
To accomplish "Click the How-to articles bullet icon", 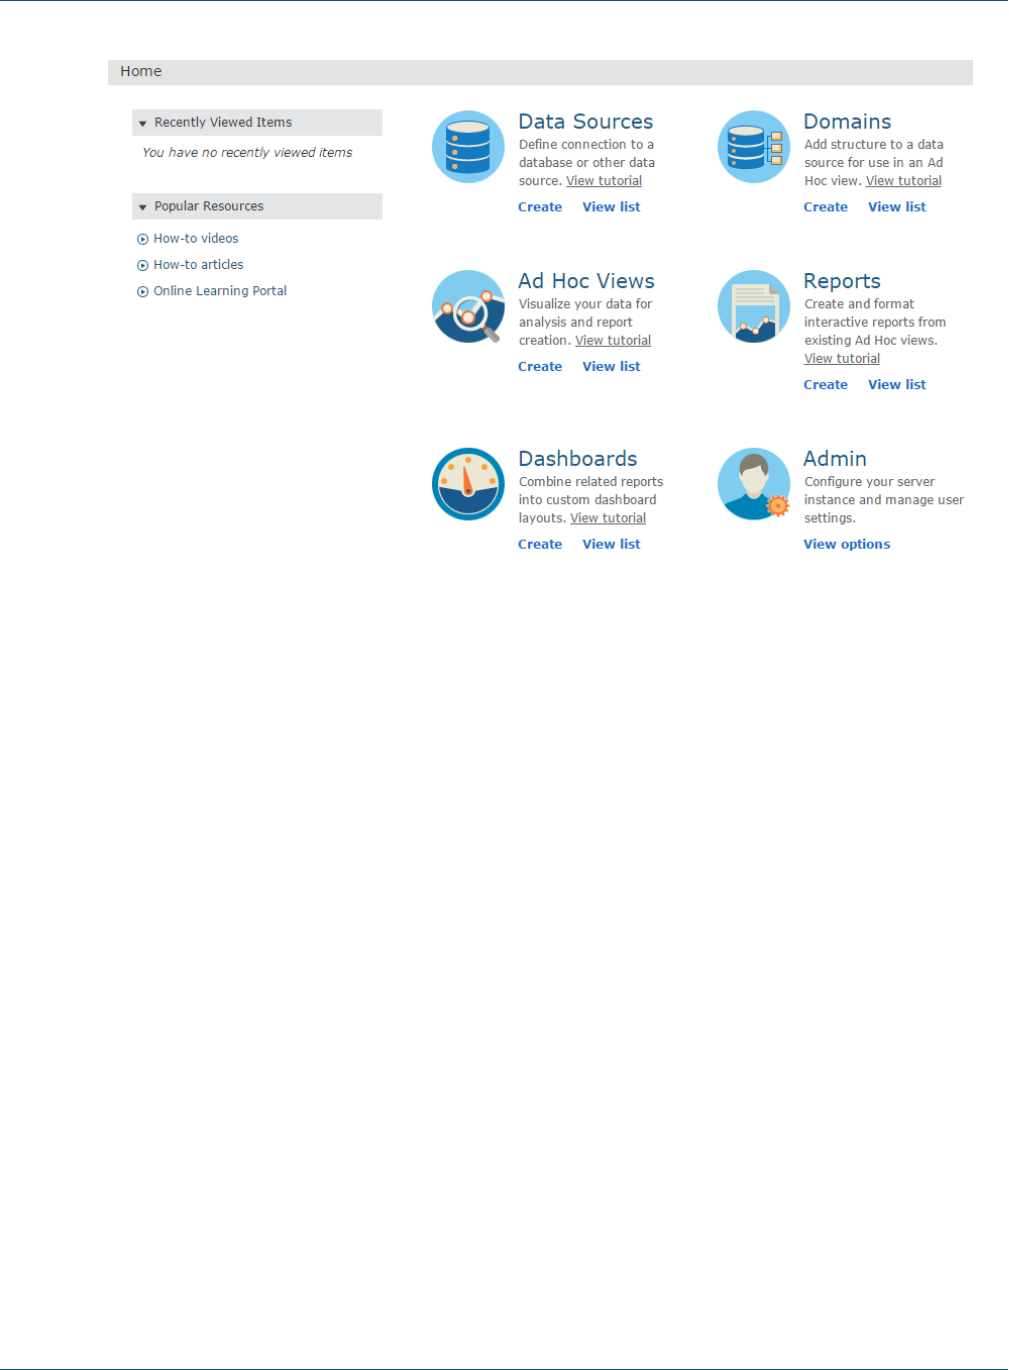I will (x=143, y=265).
